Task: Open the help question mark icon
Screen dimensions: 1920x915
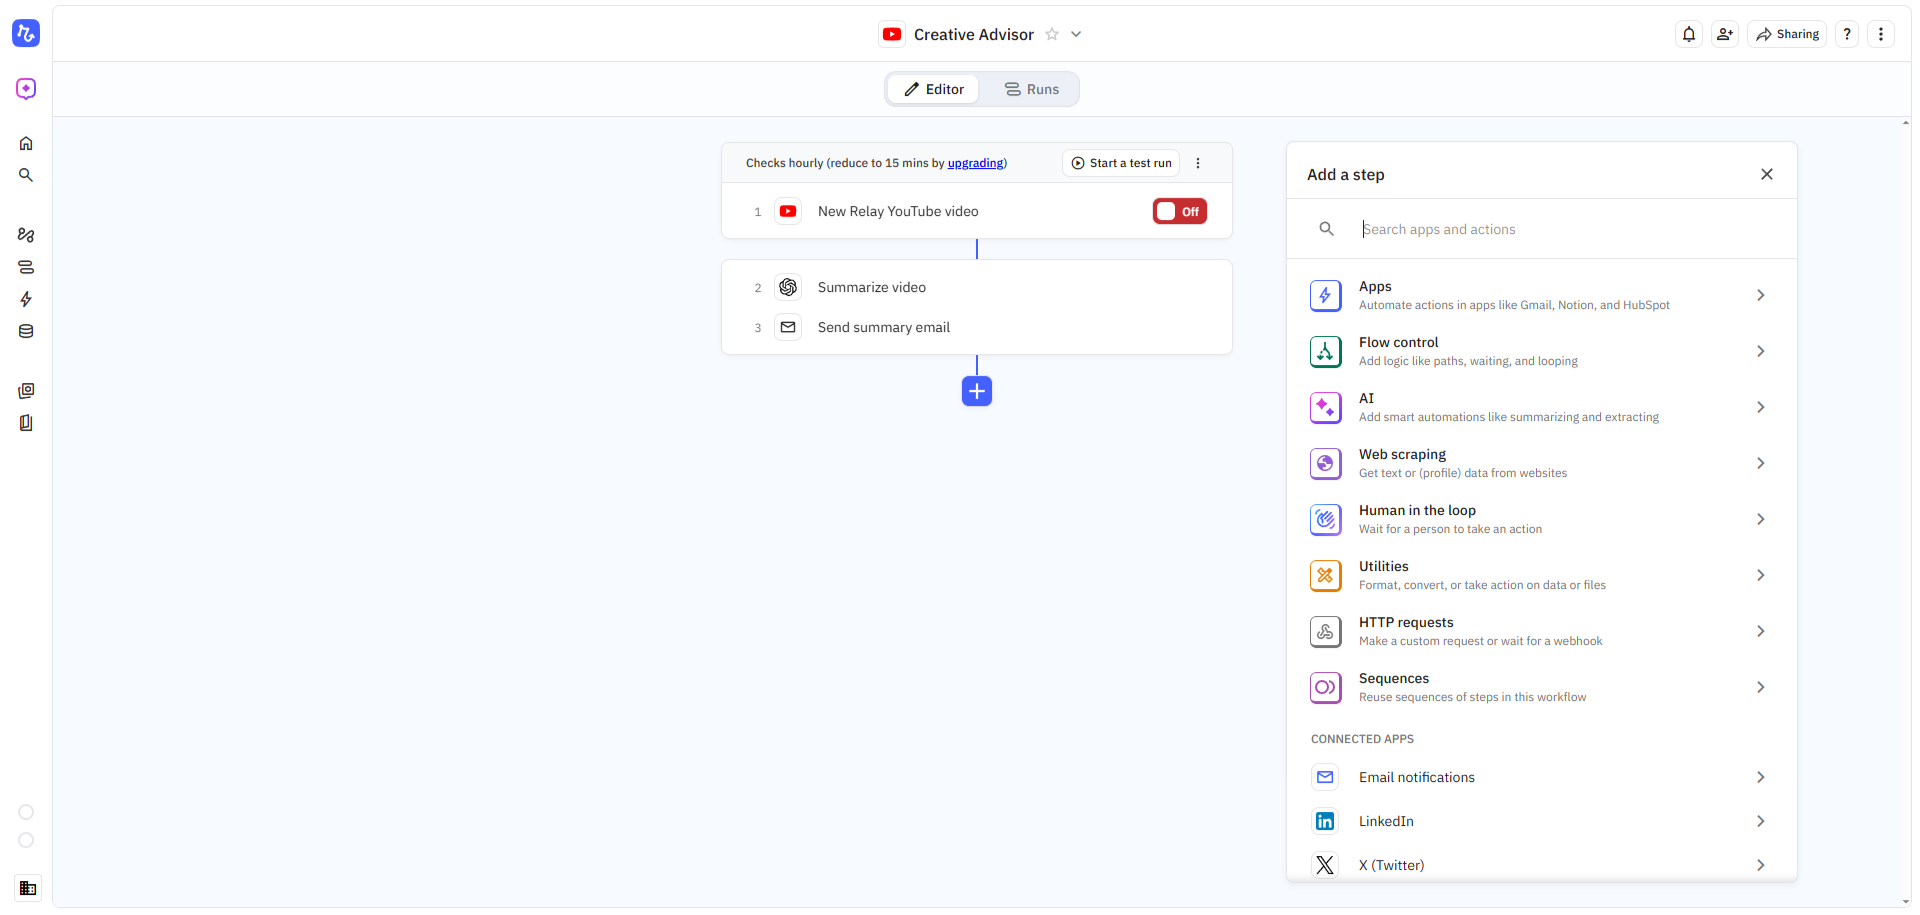Action: (x=1847, y=34)
